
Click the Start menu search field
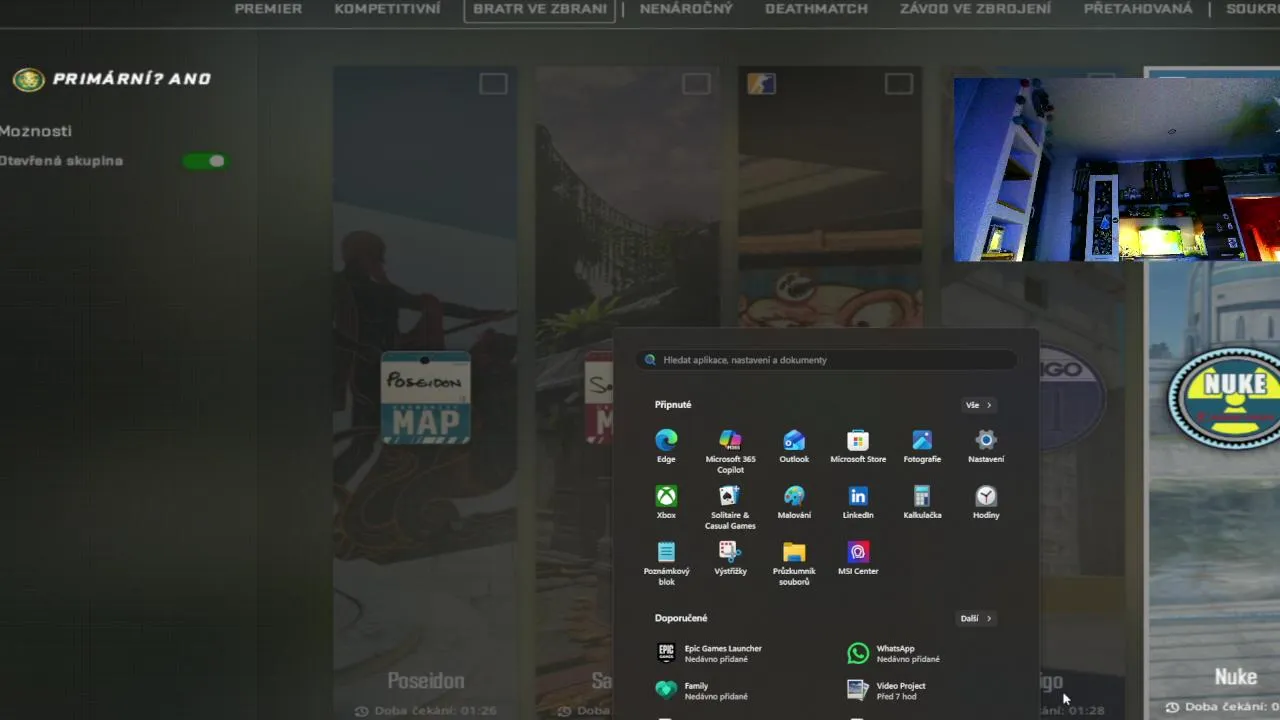click(x=827, y=360)
